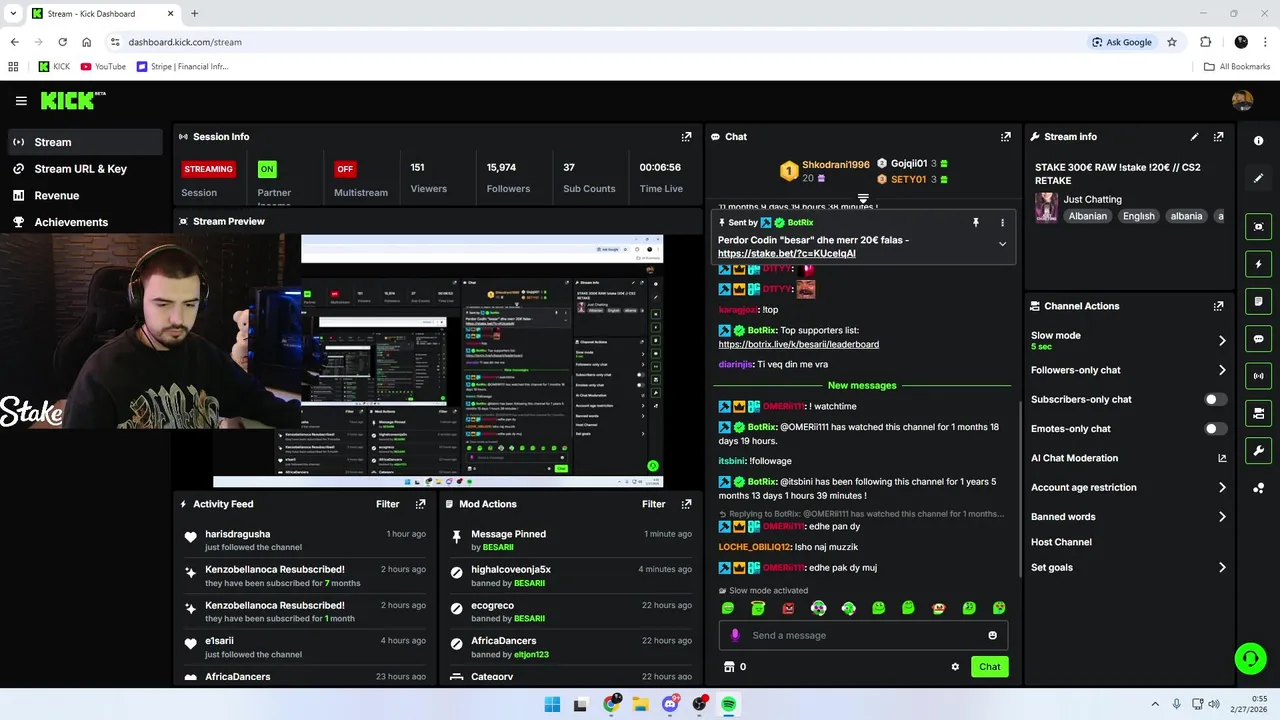Expand Account age restriction options

[x=1222, y=488]
